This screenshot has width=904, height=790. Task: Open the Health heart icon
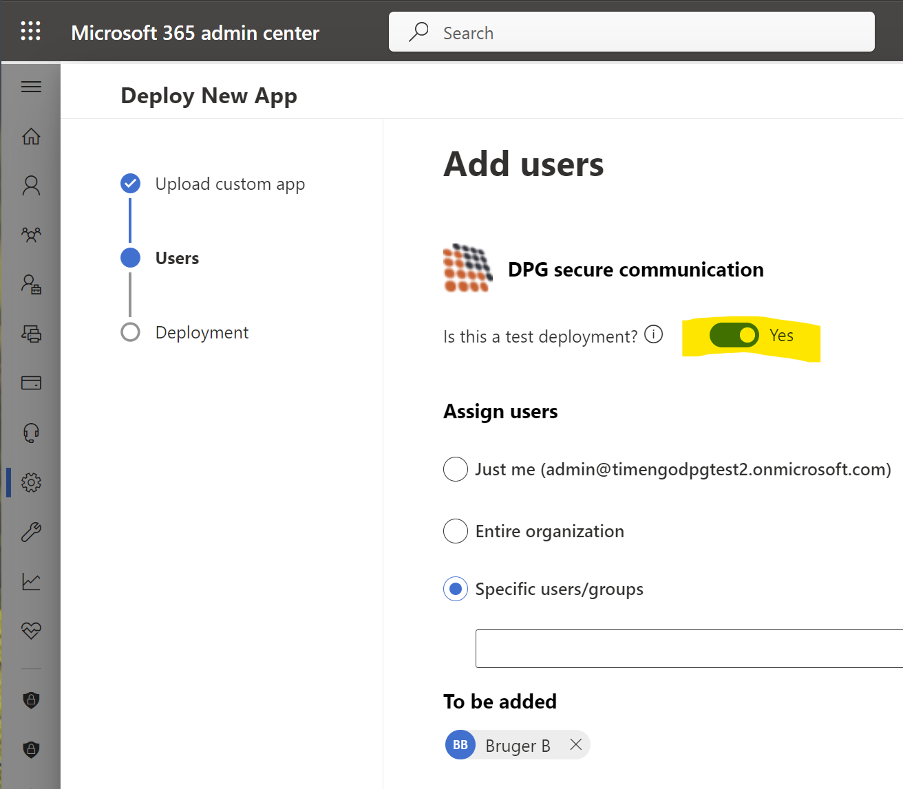(31, 630)
